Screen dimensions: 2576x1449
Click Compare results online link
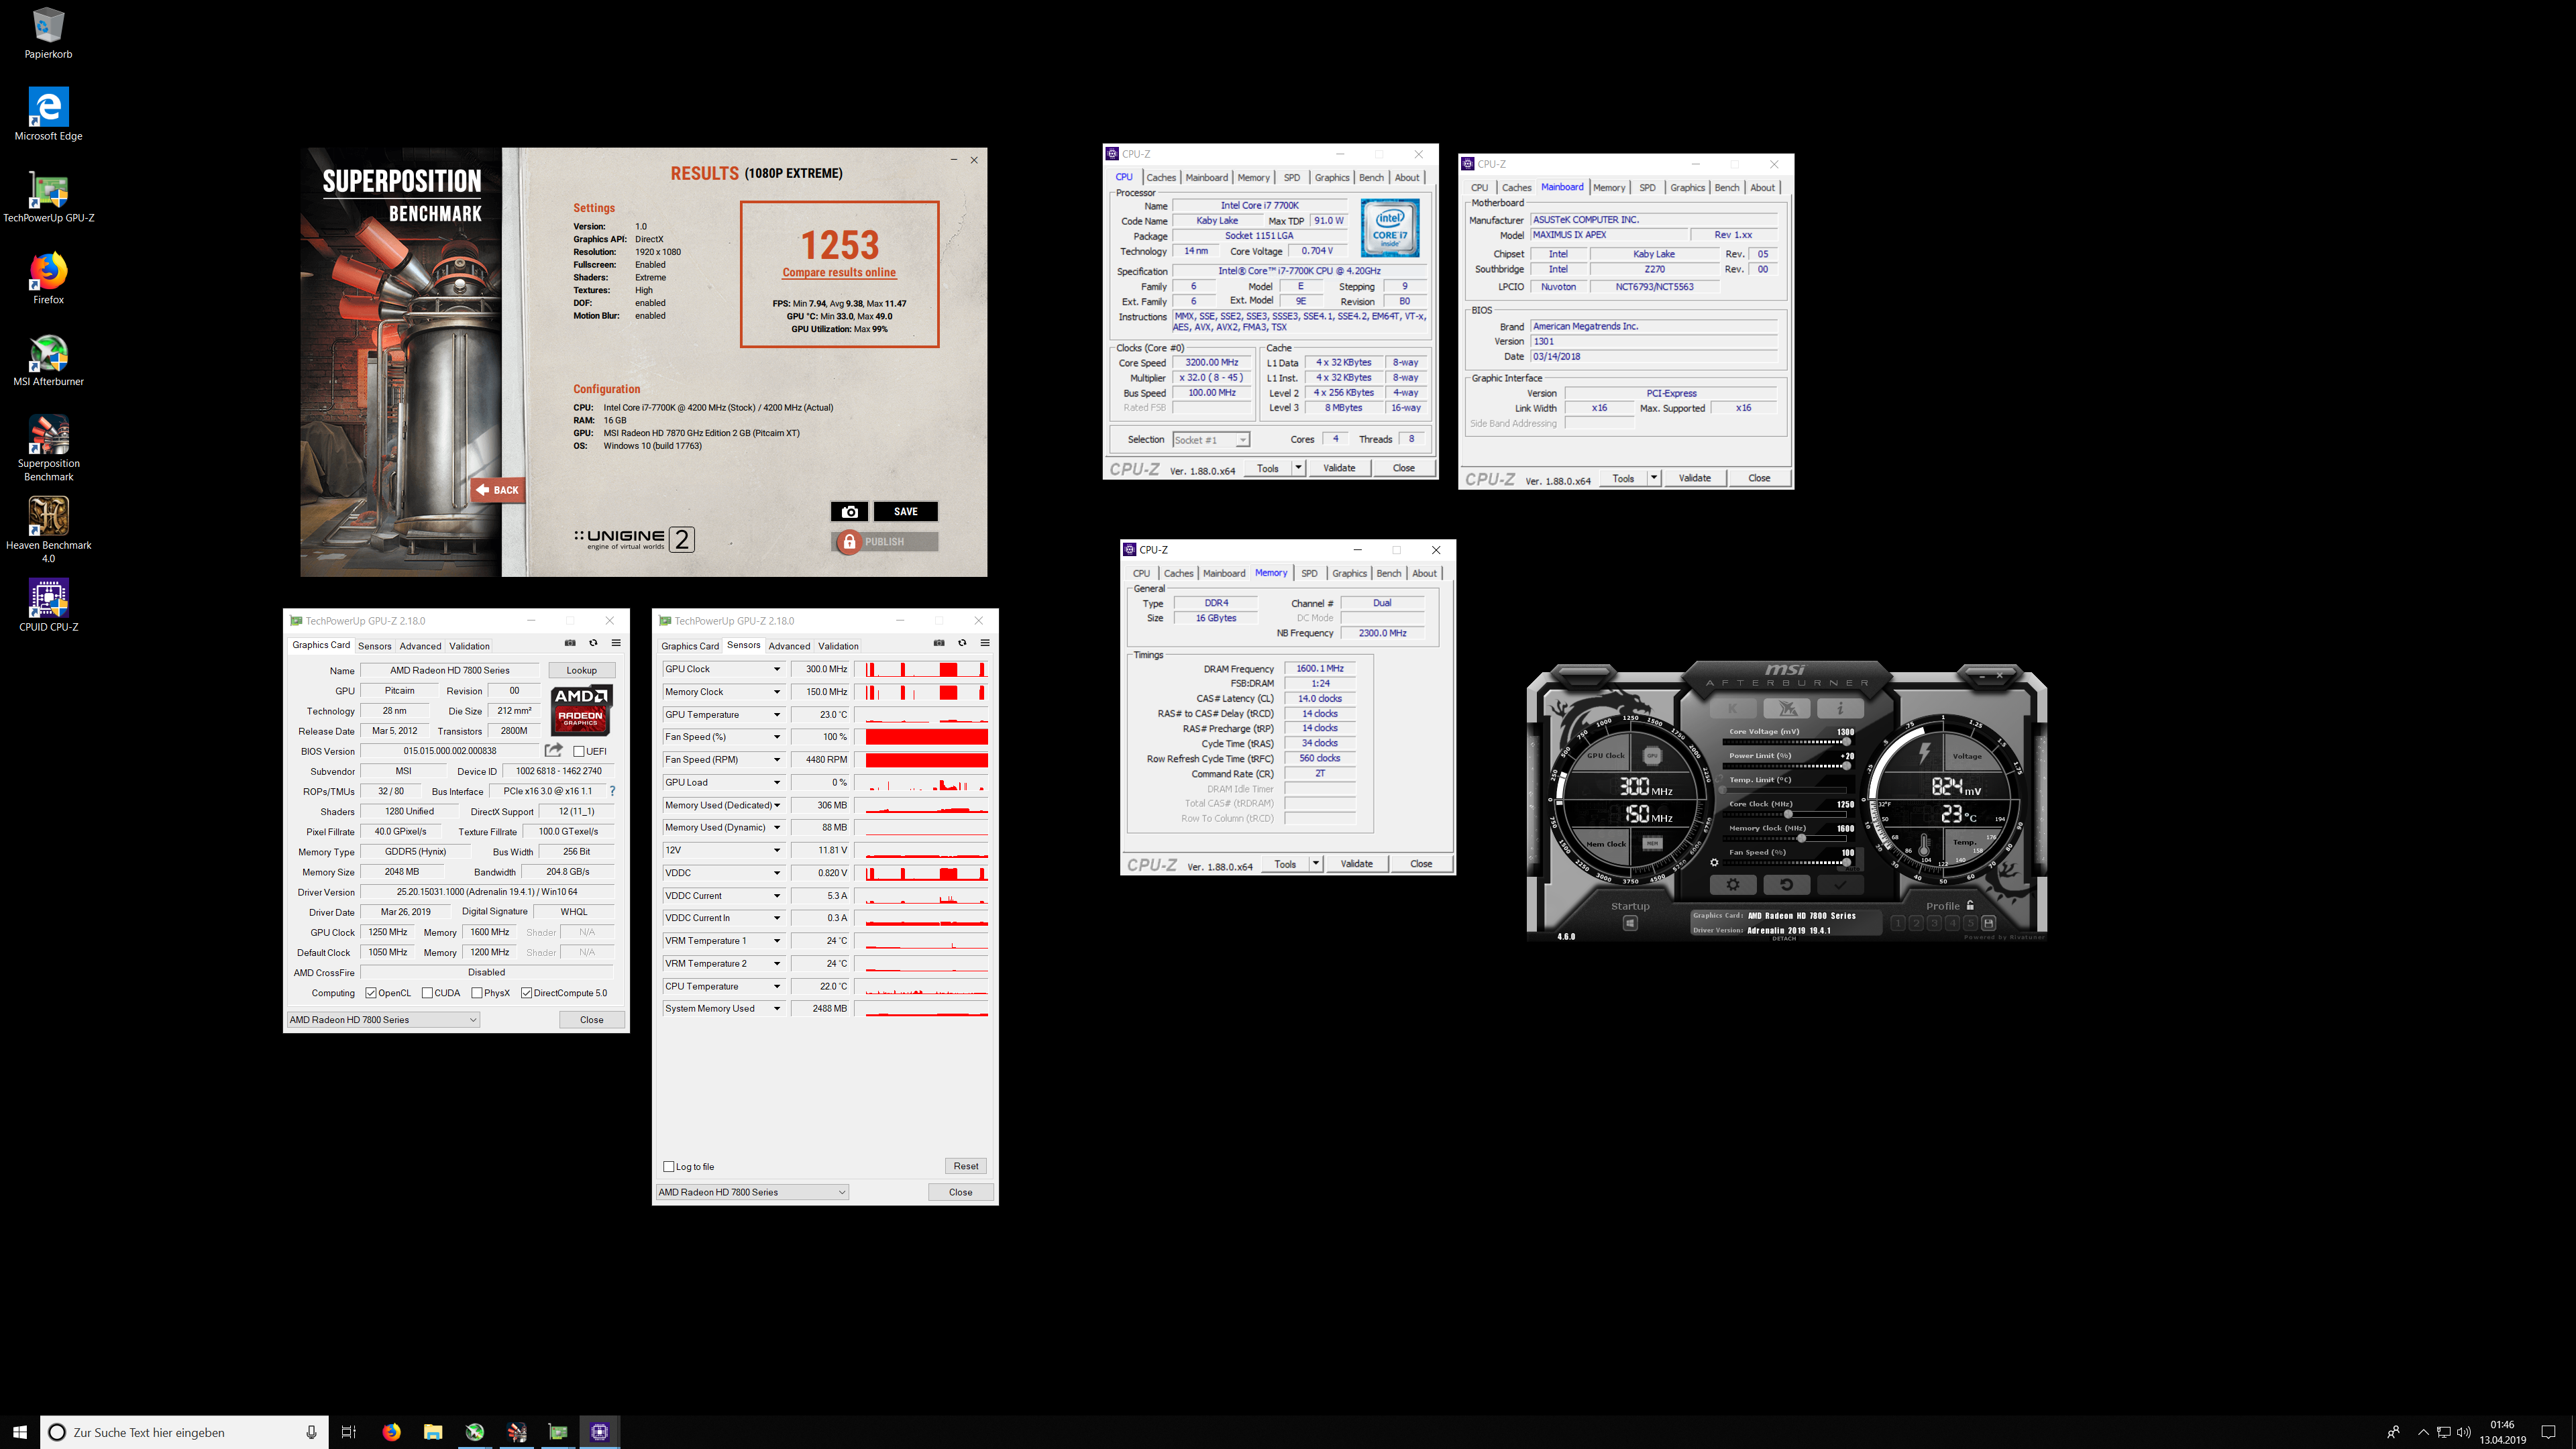[839, 272]
